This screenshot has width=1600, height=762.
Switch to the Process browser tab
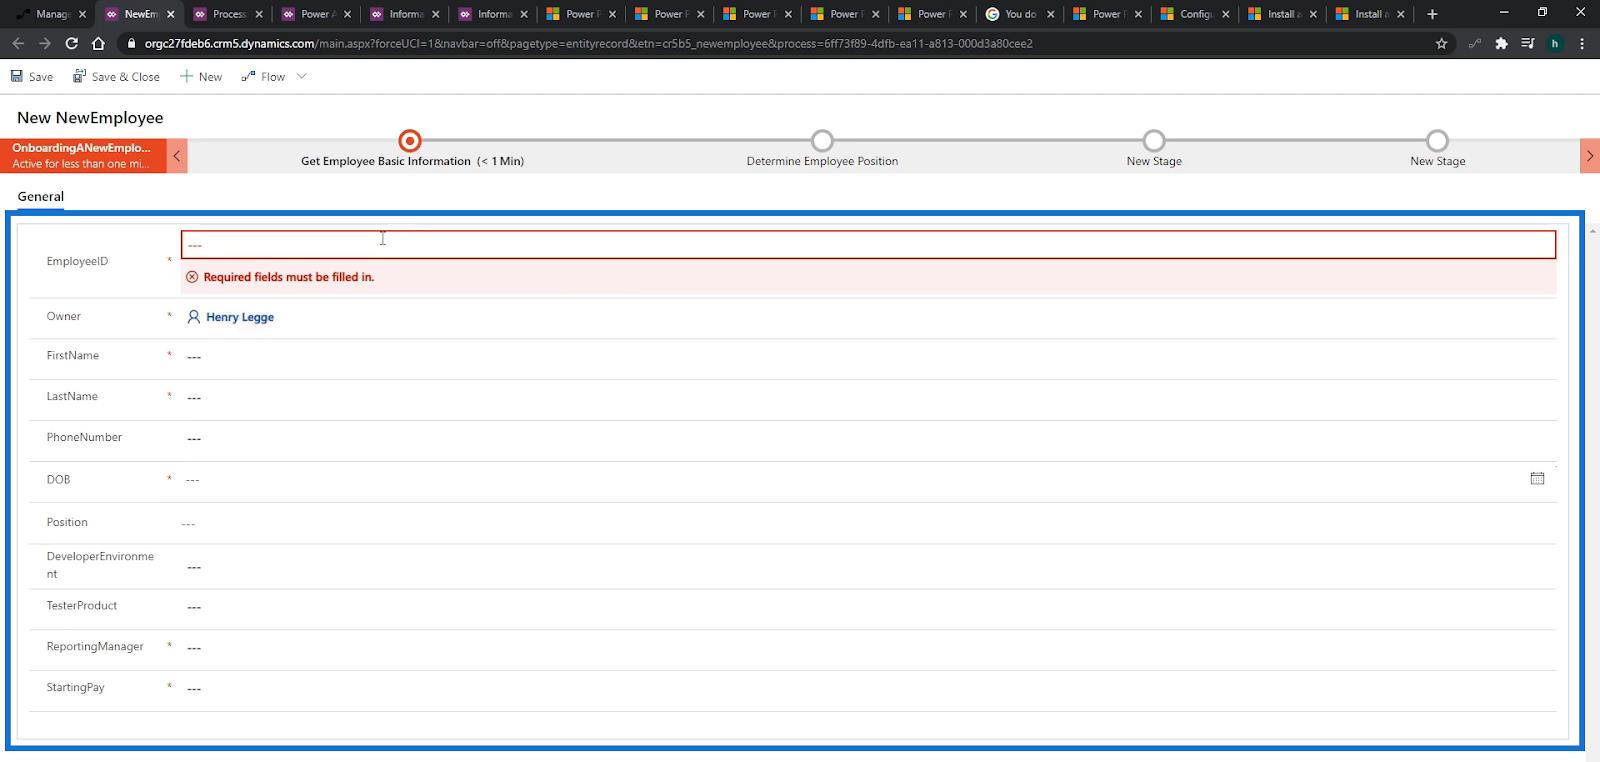[229, 14]
